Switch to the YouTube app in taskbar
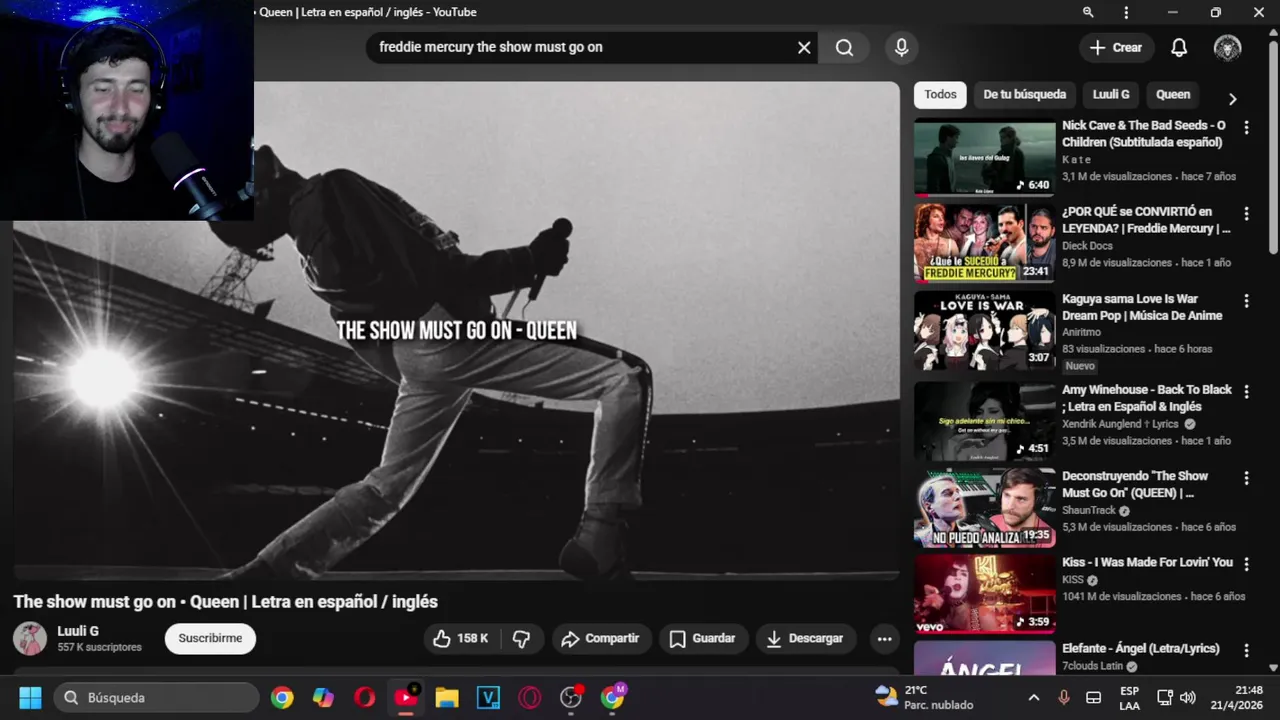1280x720 pixels. [406, 697]
